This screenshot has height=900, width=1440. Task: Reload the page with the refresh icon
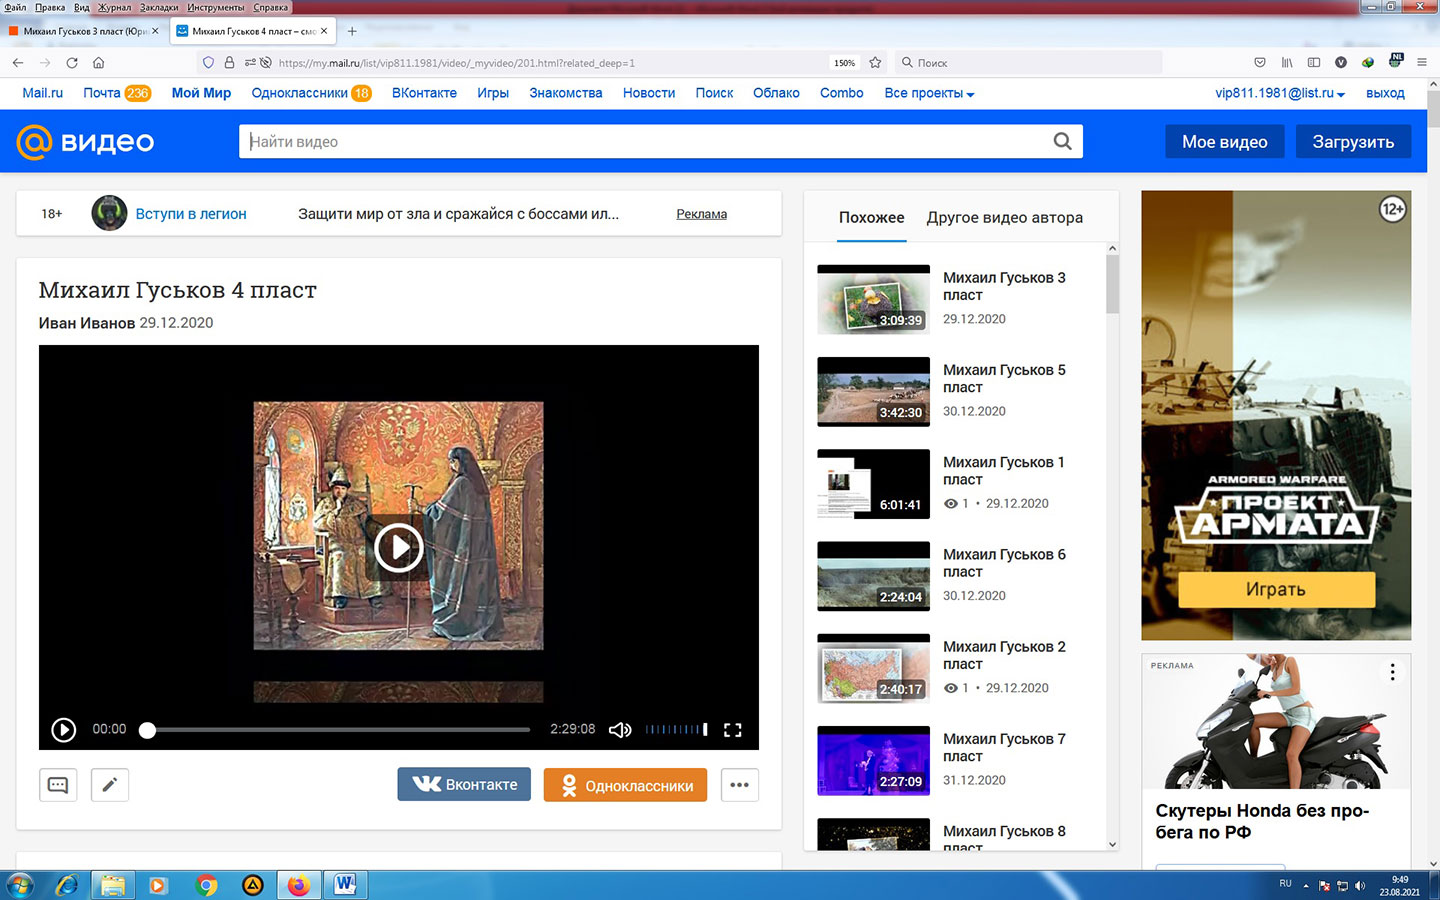point(72,62)
